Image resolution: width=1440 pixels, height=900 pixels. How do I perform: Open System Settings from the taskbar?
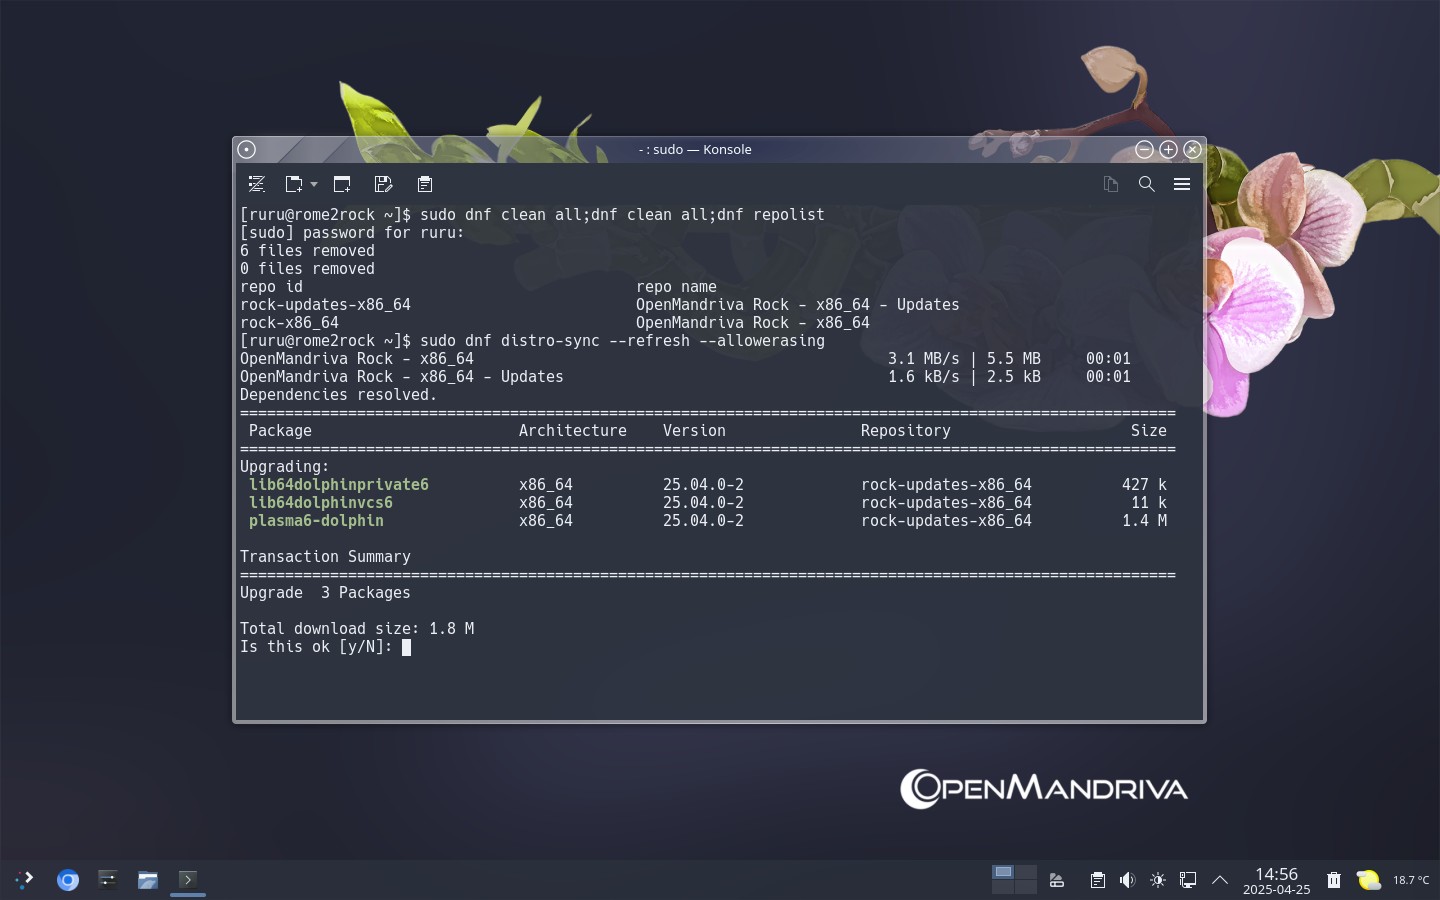107,880
